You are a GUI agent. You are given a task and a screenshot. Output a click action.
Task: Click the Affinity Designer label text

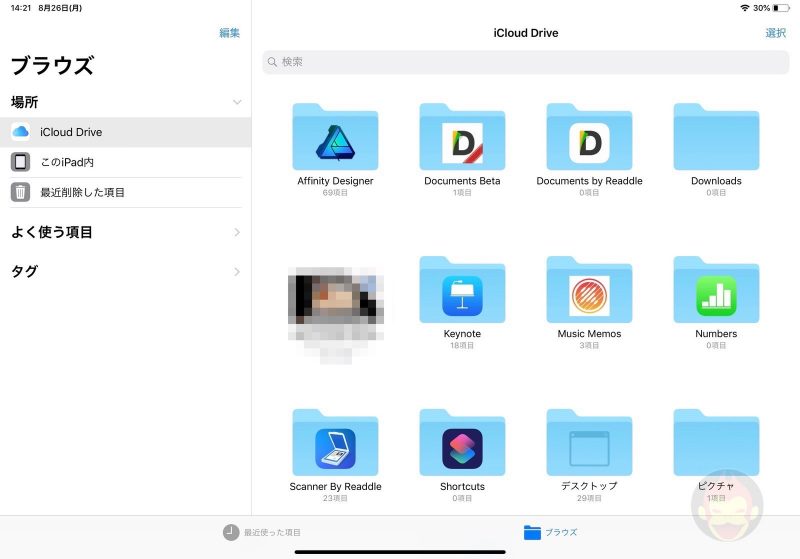pyautogui.click(x=335, y=181)
